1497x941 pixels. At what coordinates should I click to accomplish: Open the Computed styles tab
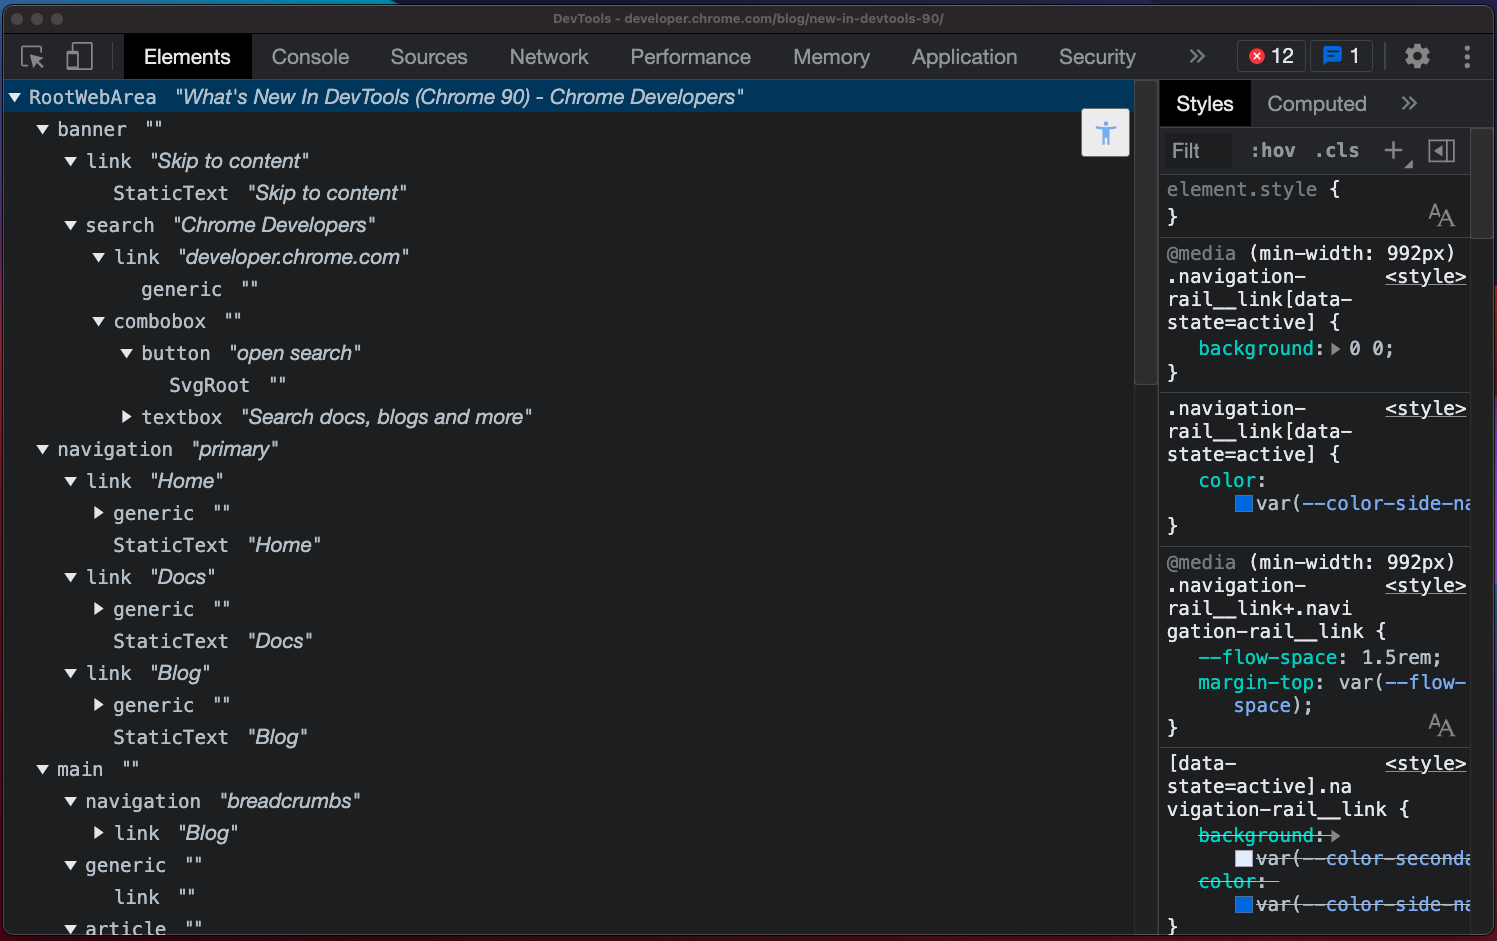click(1316, 104)
